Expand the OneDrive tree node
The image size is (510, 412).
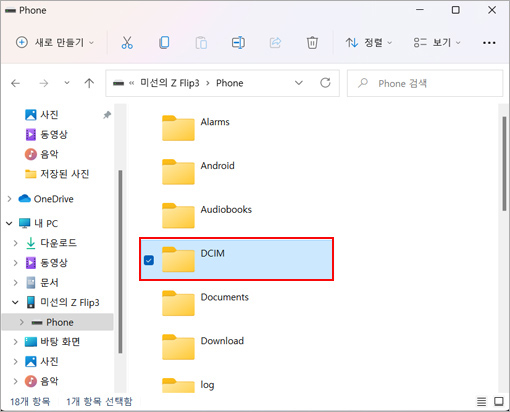tap(9, 199)
